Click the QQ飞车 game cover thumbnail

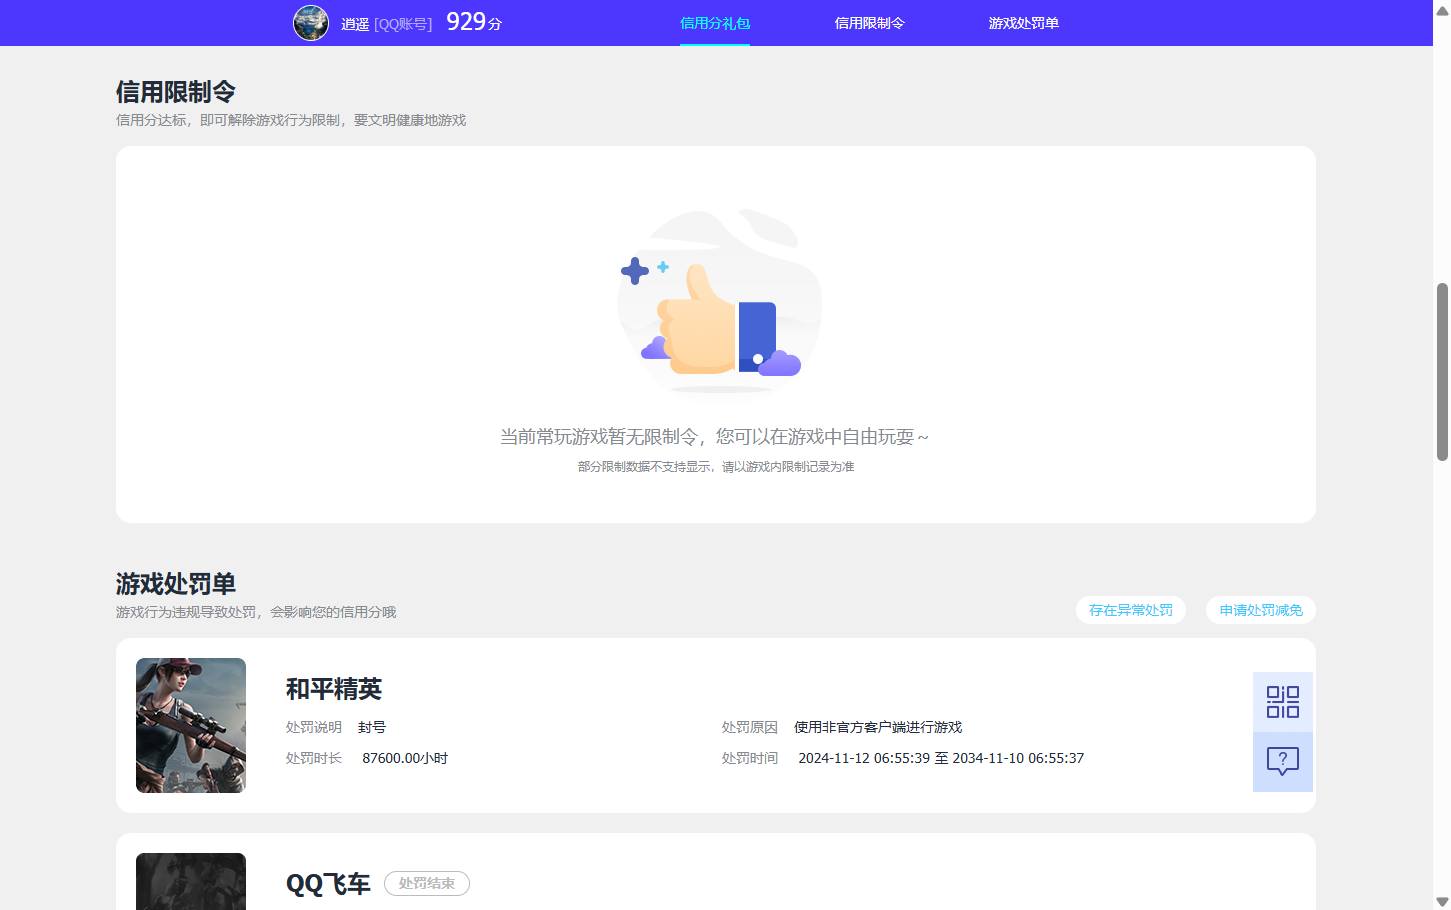(190, 881)
